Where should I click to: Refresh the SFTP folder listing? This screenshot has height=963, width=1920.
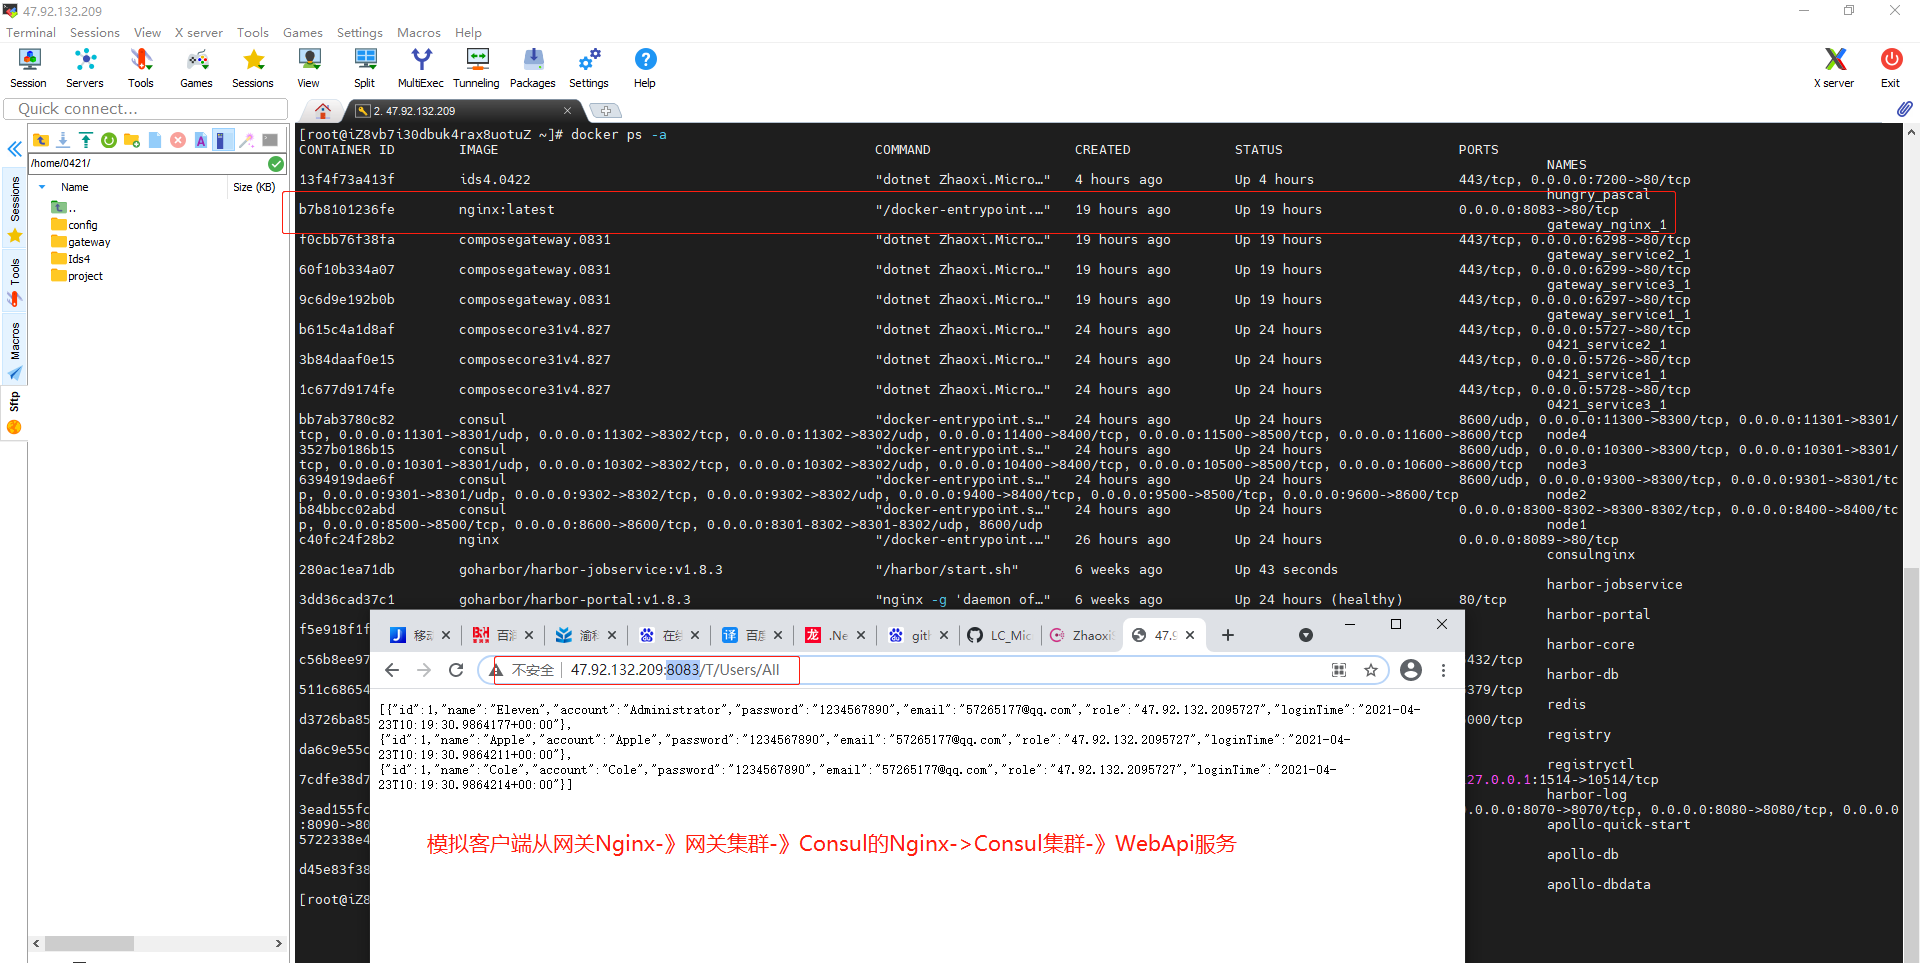coord(109,140)
